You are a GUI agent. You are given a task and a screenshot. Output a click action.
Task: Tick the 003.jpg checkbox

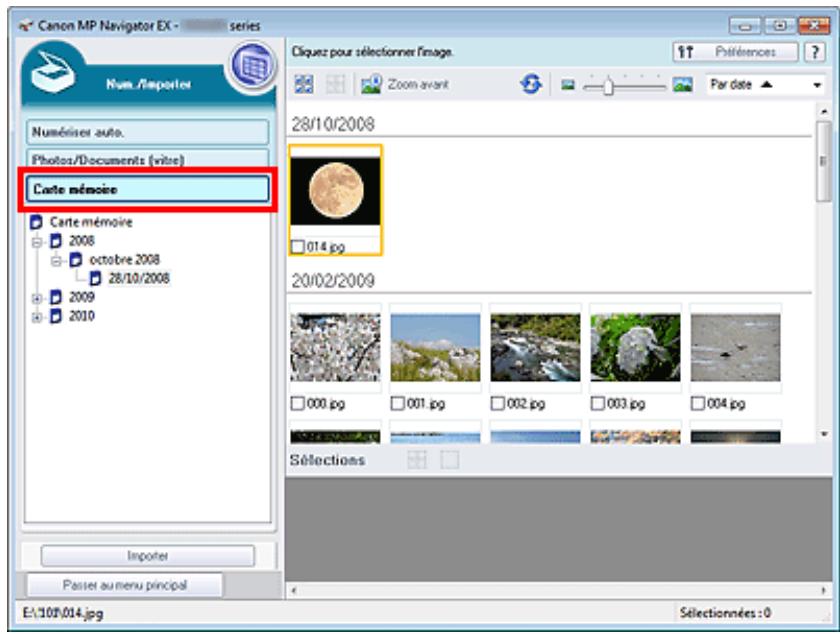(x=597, y=403)
